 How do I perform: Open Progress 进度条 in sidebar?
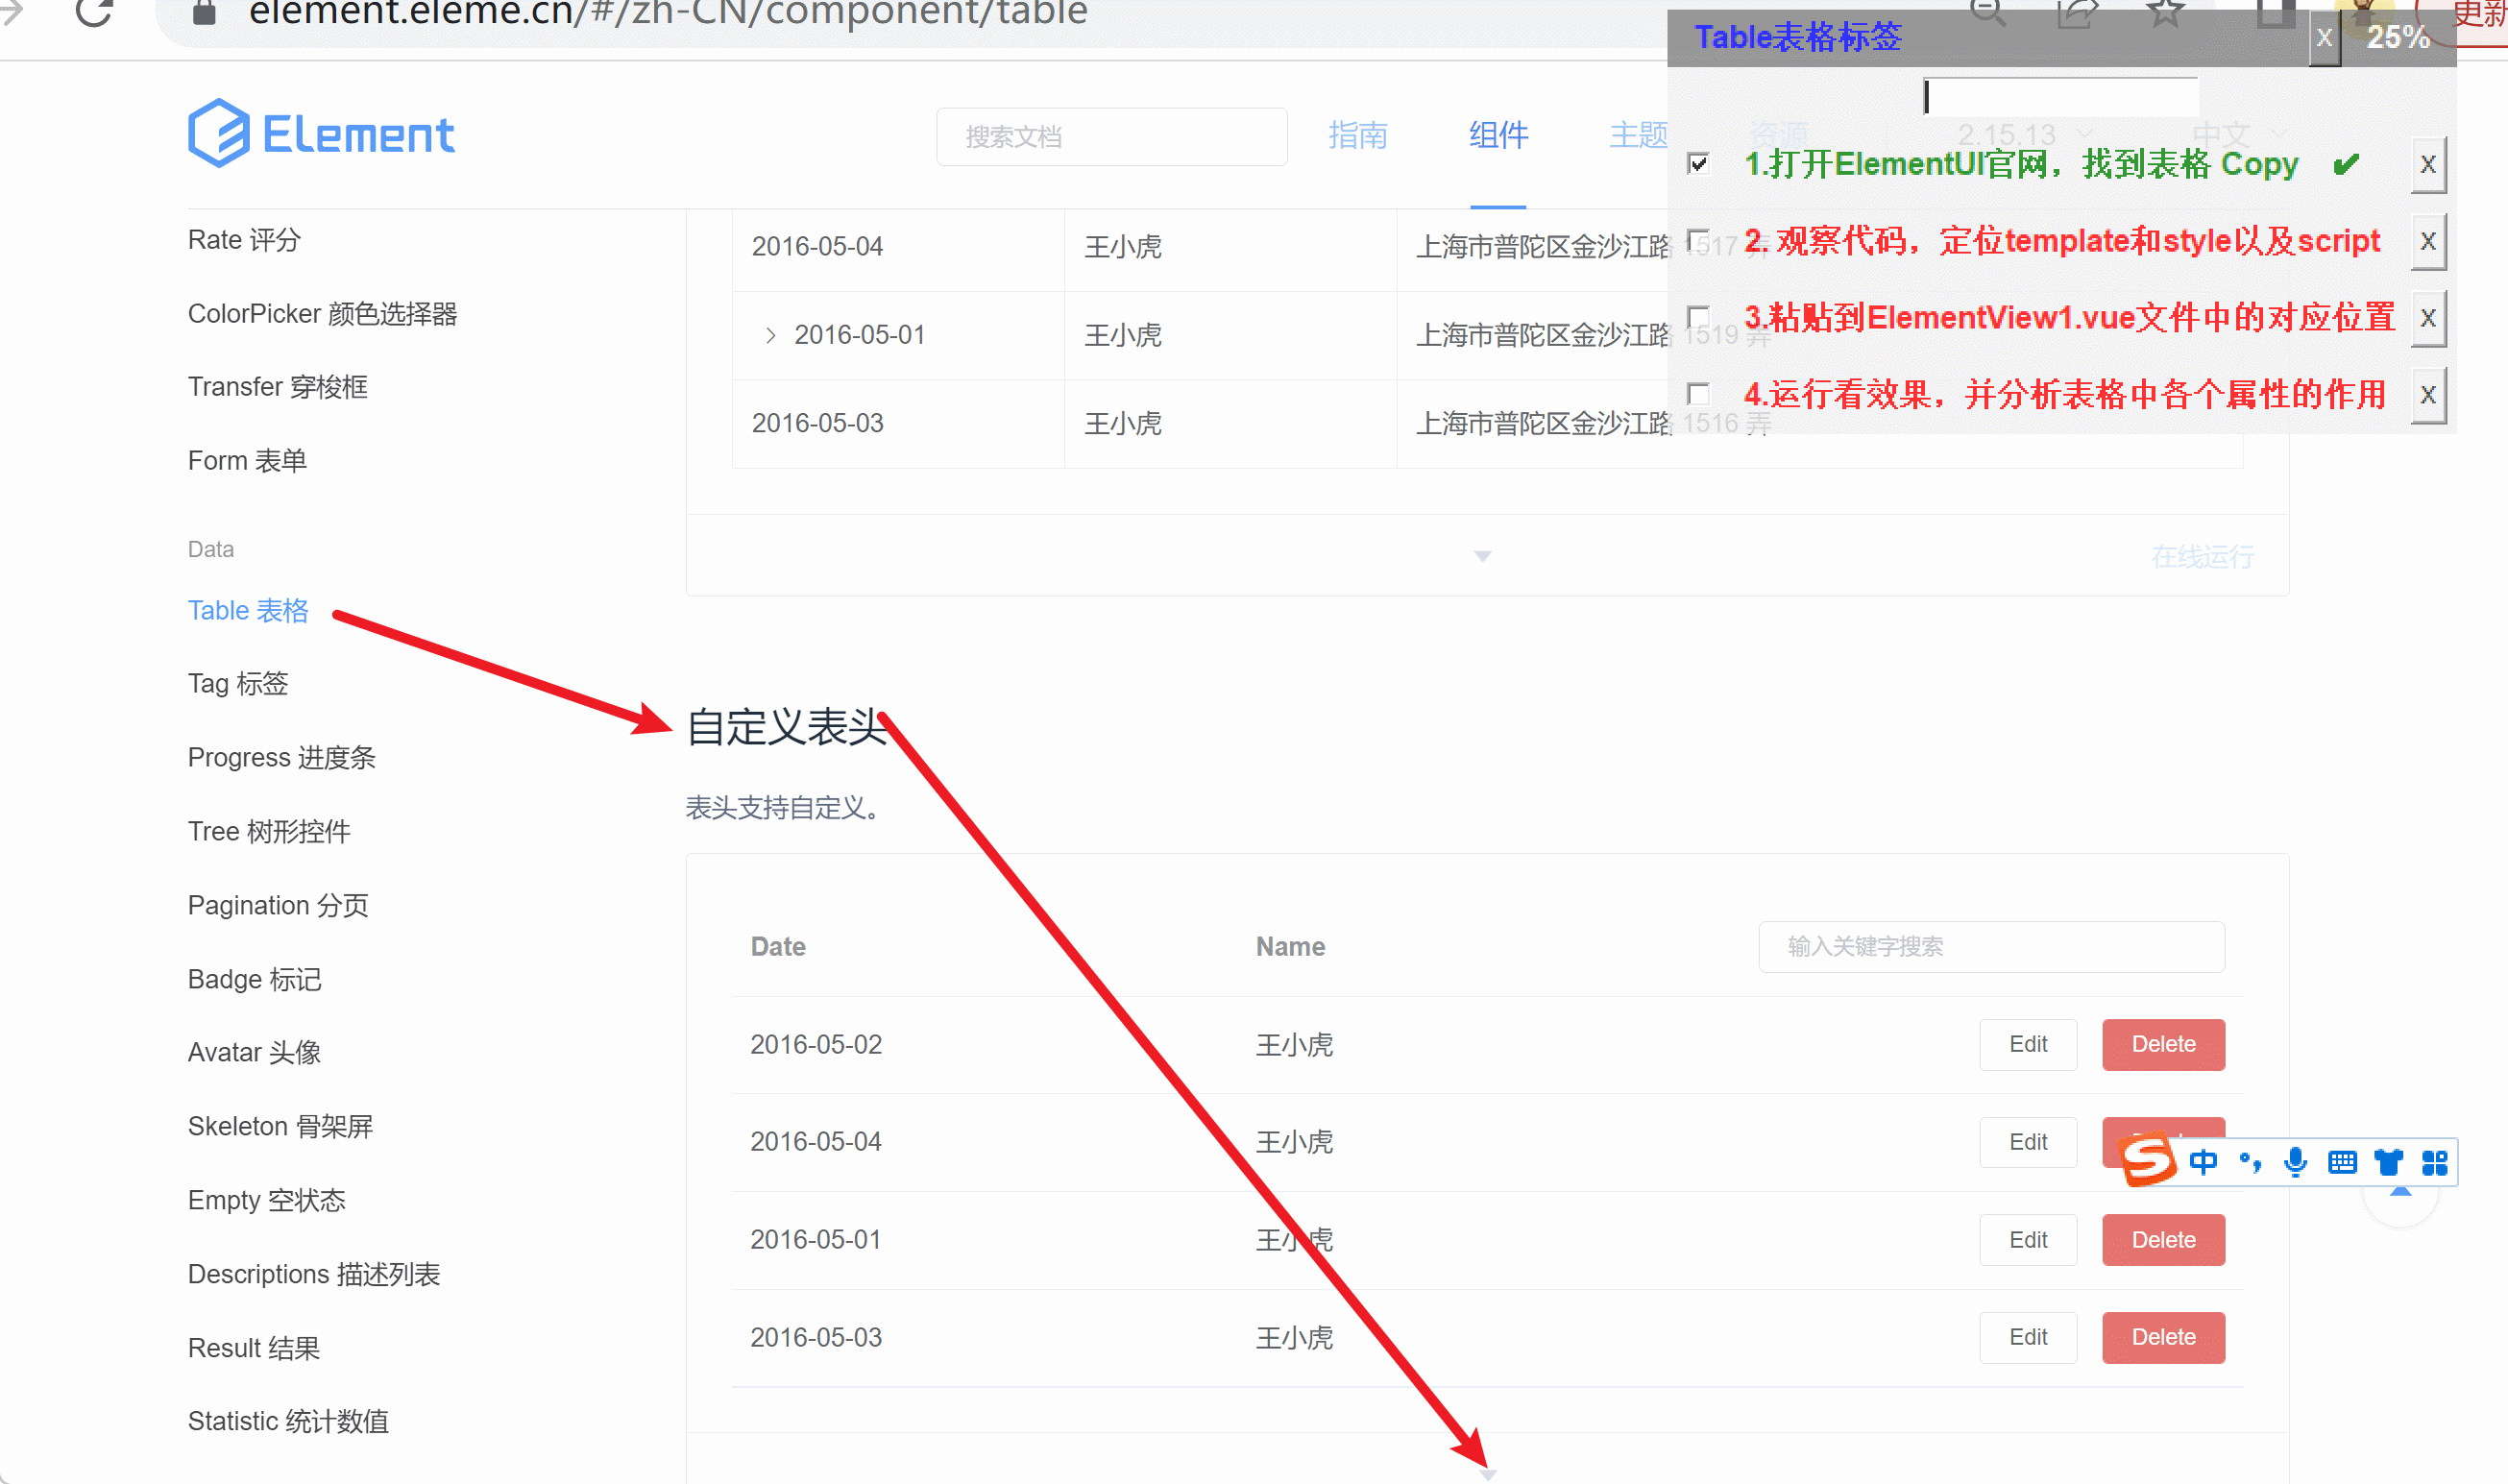pyautogui.click(x=282, y=758)
